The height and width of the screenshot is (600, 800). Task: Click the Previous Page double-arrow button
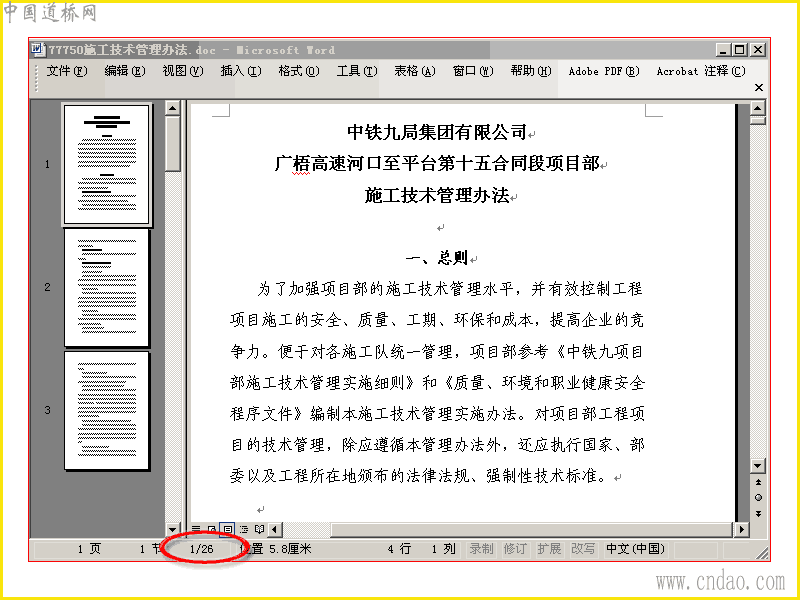[x=758, y=482]
